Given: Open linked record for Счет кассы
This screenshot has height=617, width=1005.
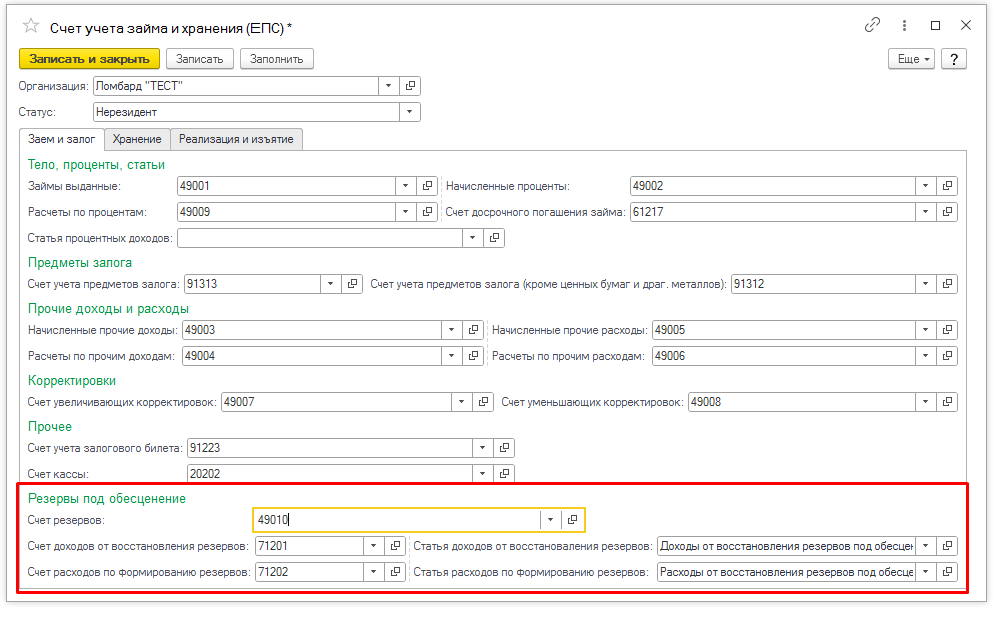Looking at the screenshot, I should tap(505, 473).
